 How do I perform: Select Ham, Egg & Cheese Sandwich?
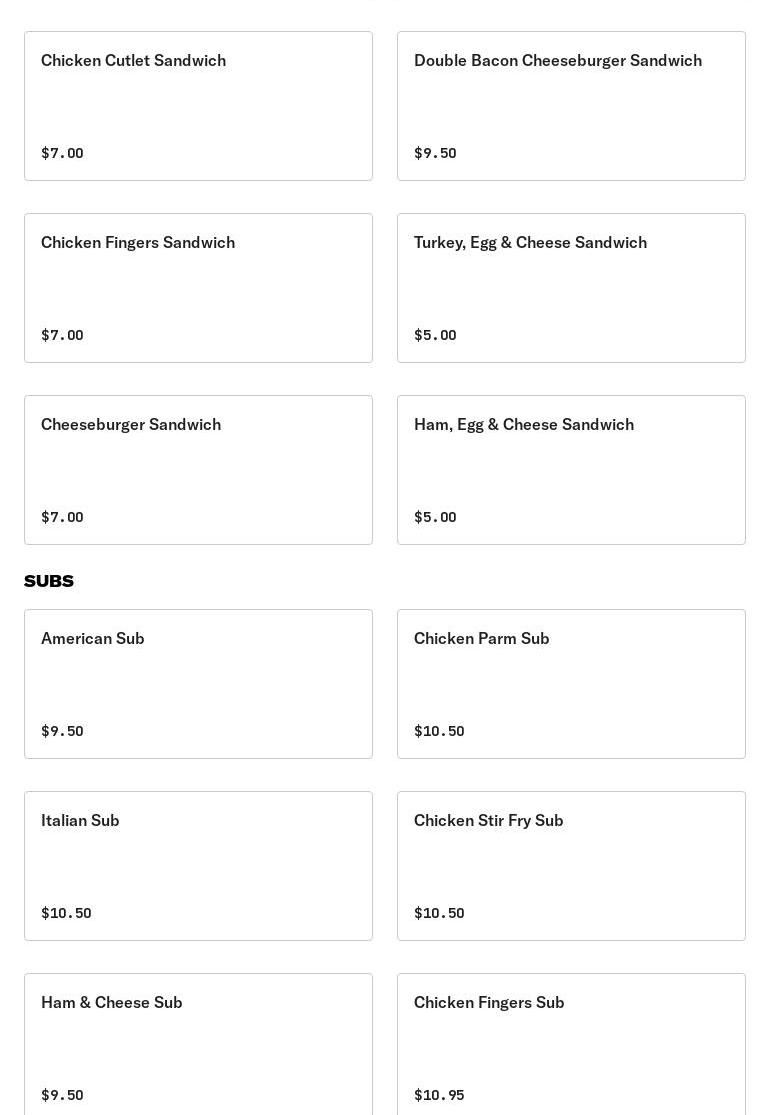pos(571,470)
